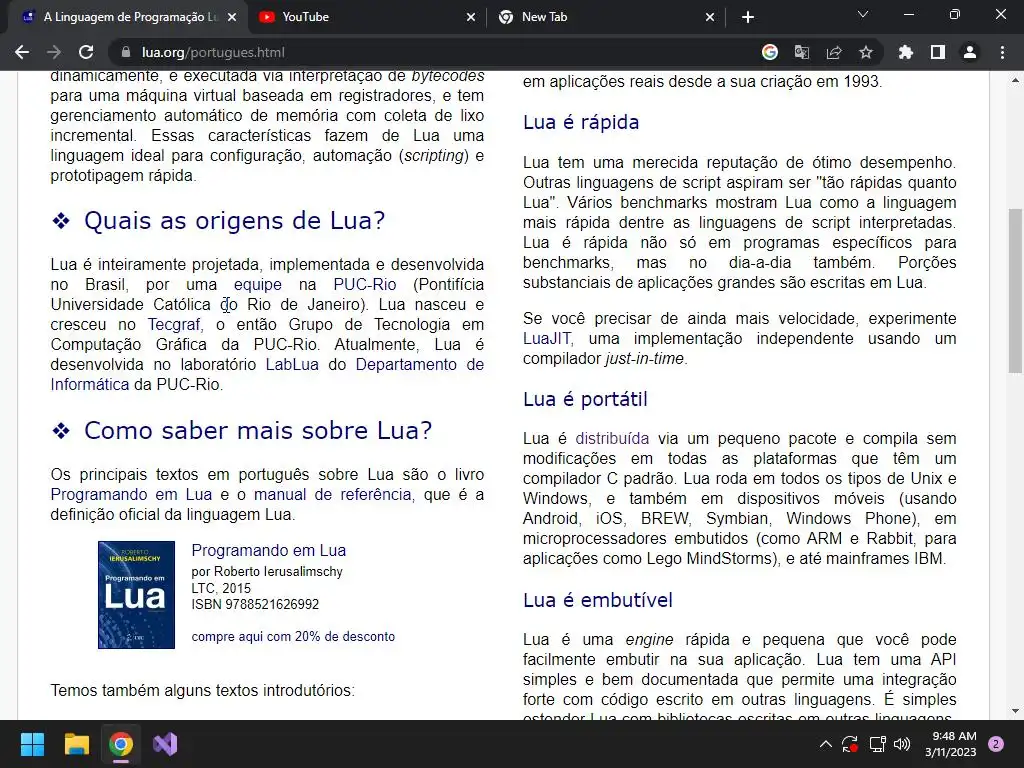This screenshot has width=1024, height=768.
Task: Click the 'Lua é rápida' heading
Action: pyautogui.click(x=581, y=122)
